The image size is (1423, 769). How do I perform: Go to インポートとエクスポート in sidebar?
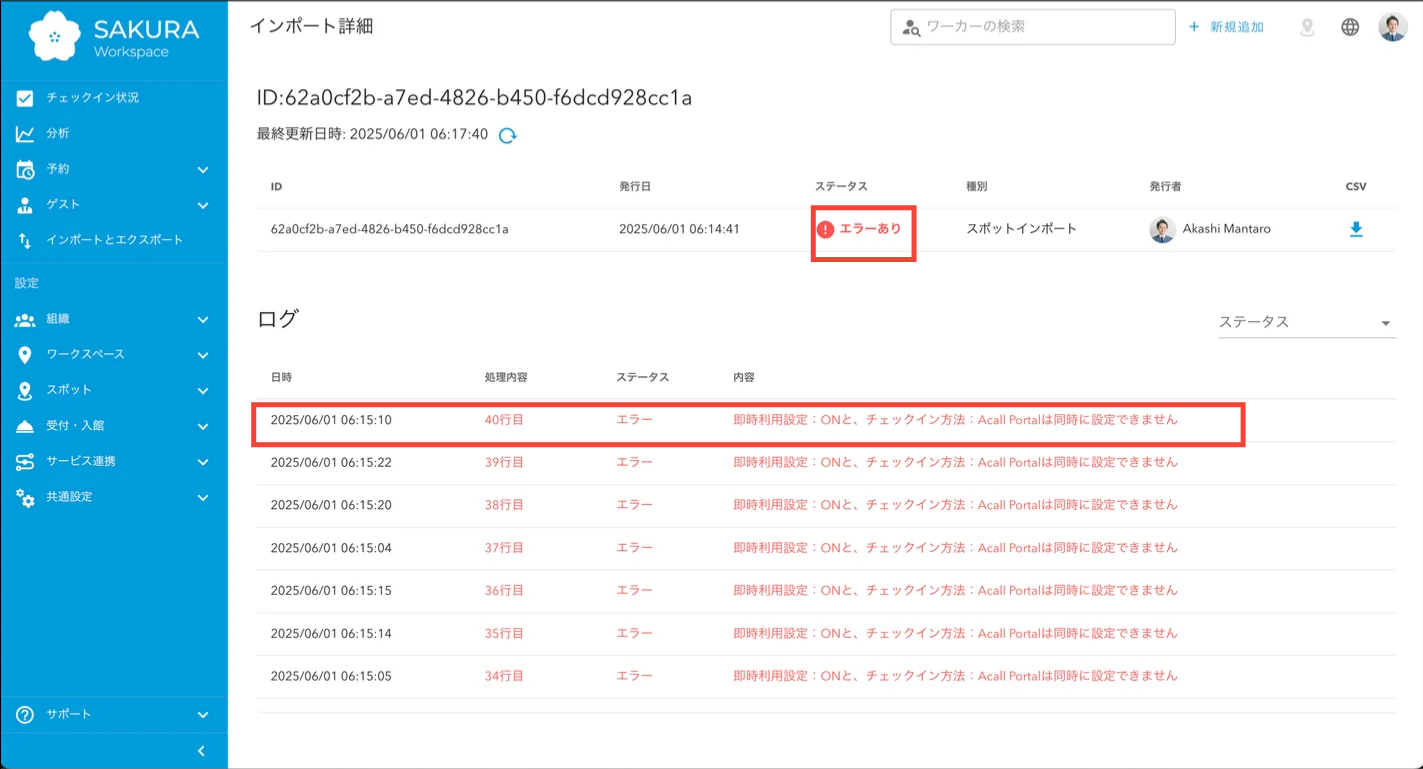click(x=114, y=240)
